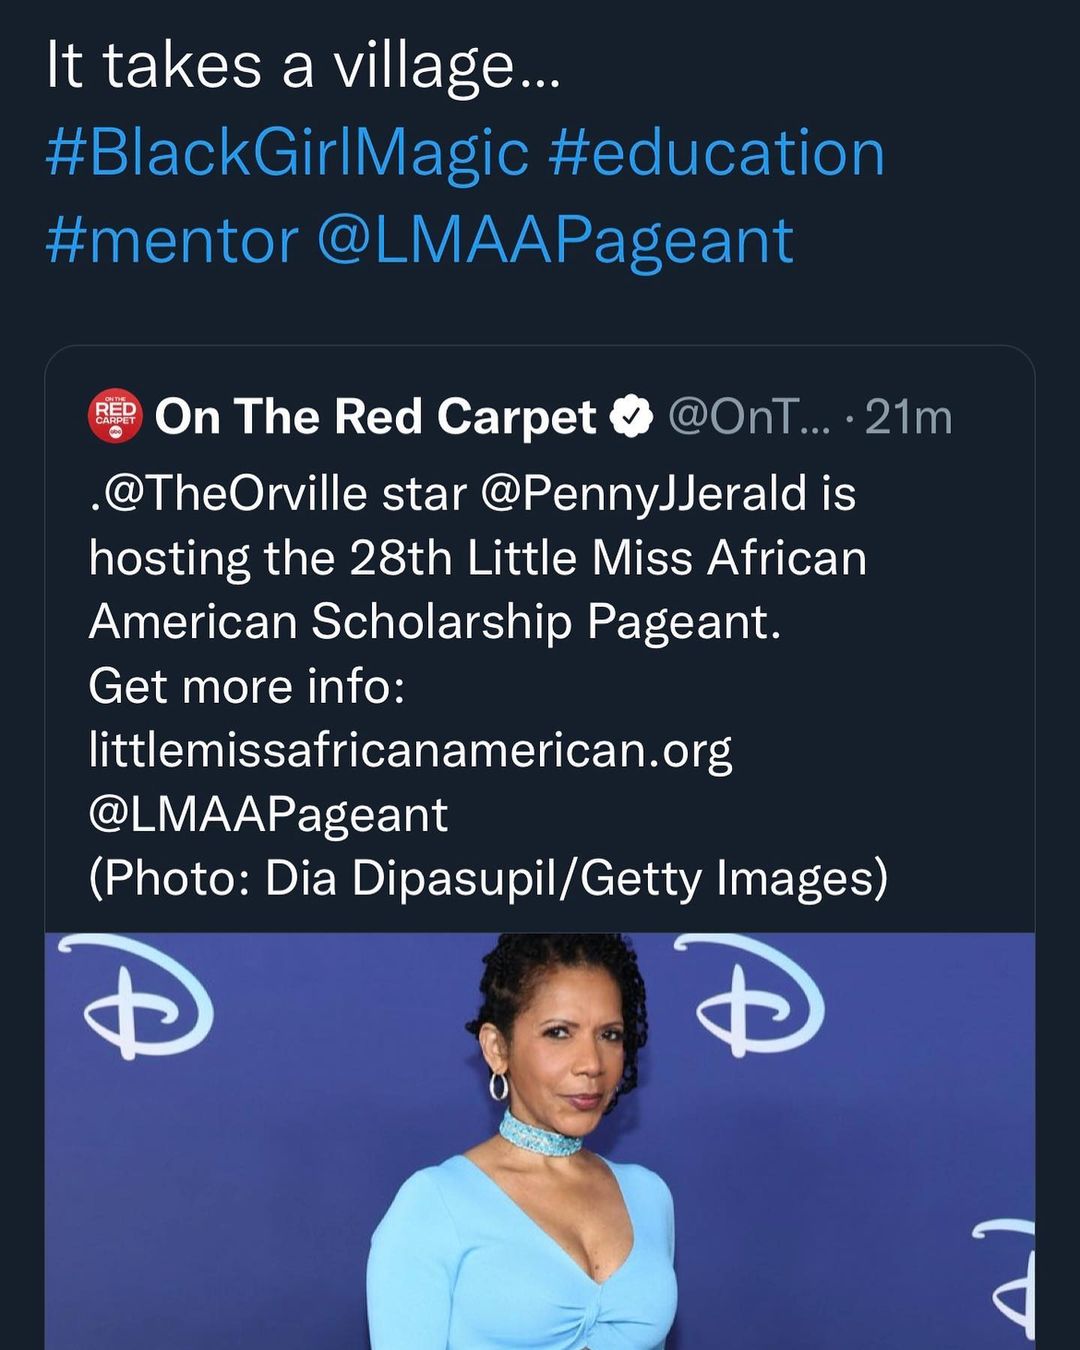Open the #BlackGirlMagic hashtag

(287, 153)
